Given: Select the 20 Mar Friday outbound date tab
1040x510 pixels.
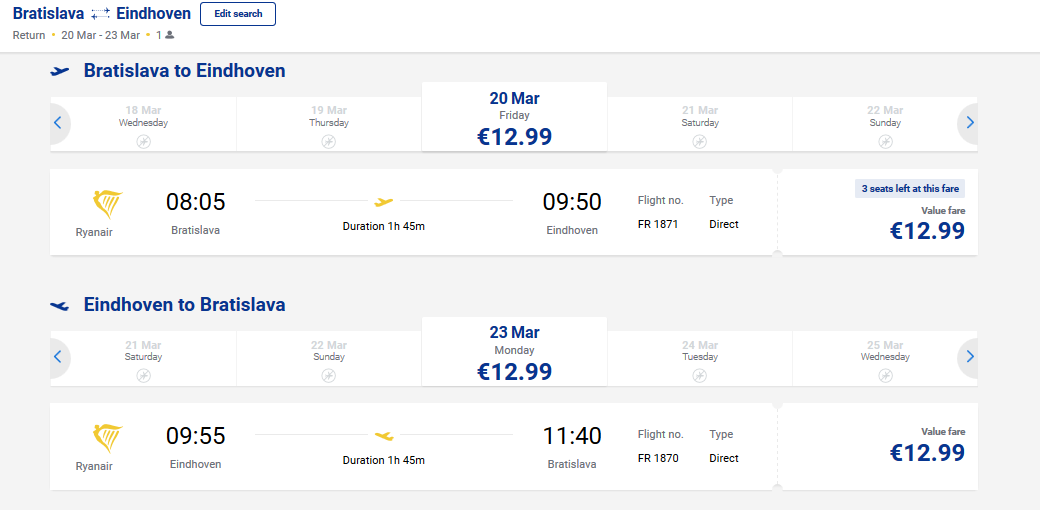Looking at the screenshot, I should point(514,117).
